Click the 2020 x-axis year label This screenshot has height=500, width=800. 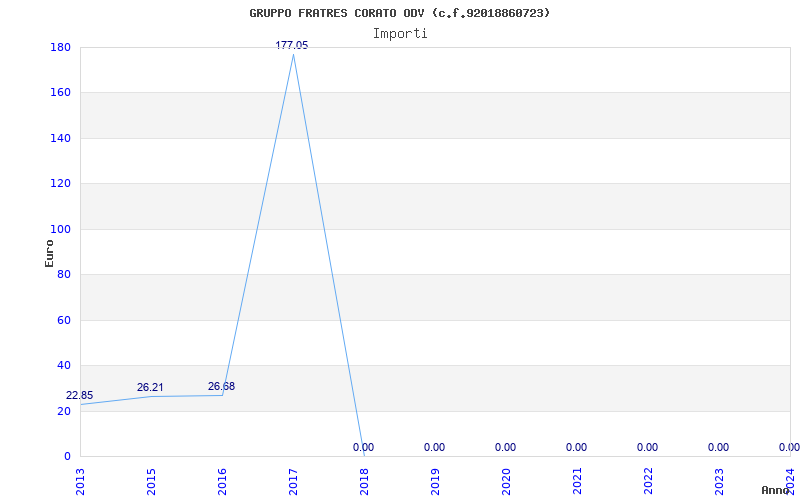506,482
